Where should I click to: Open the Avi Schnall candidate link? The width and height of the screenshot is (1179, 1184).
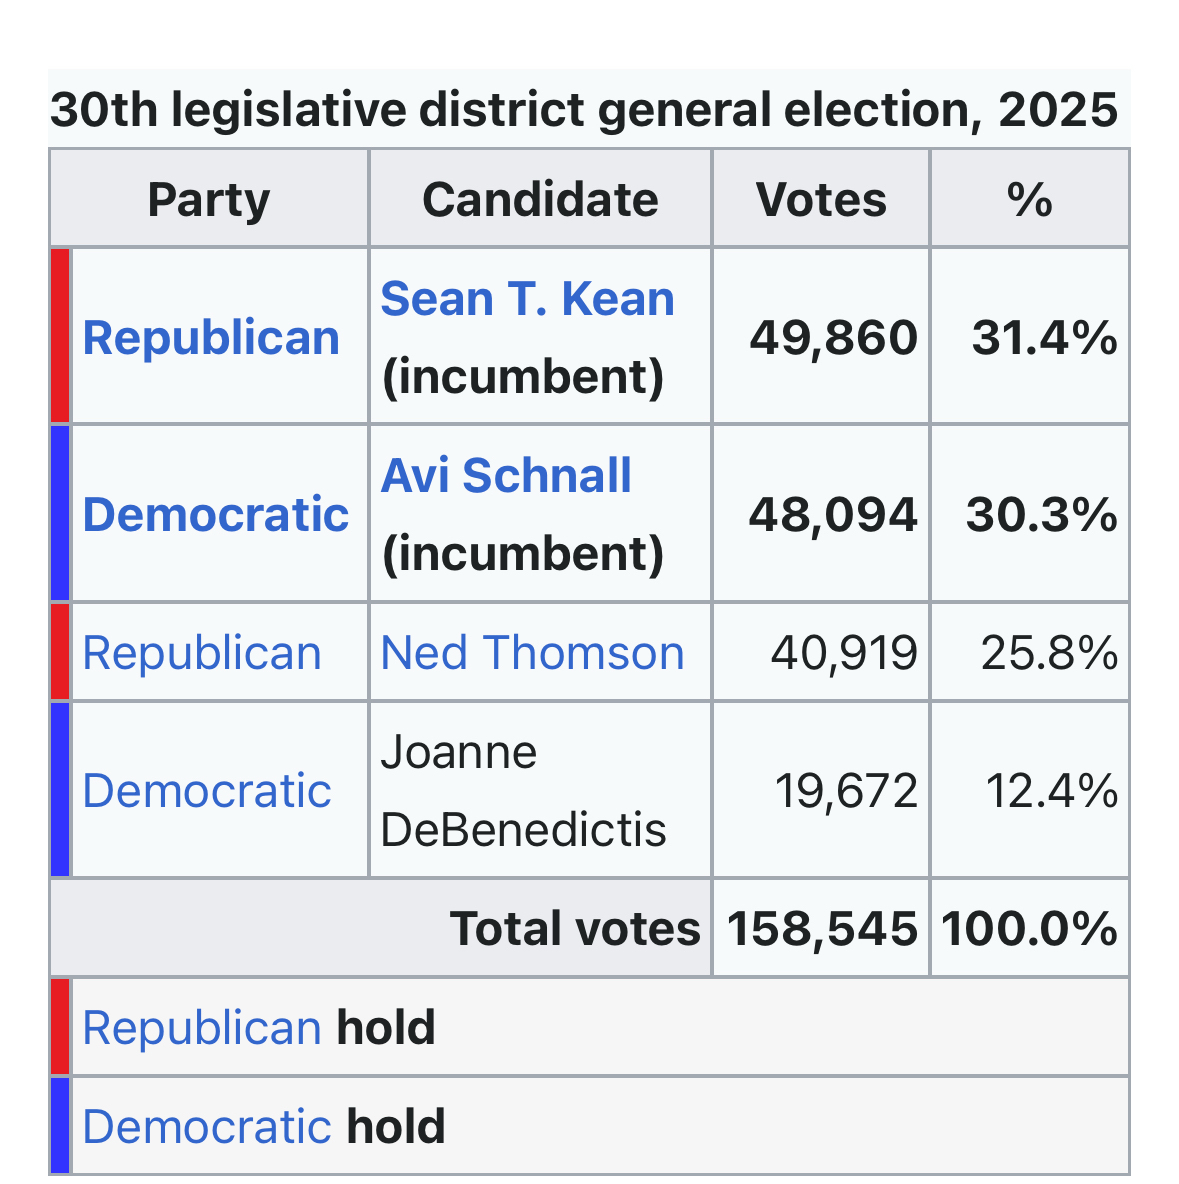pos(506,476)
